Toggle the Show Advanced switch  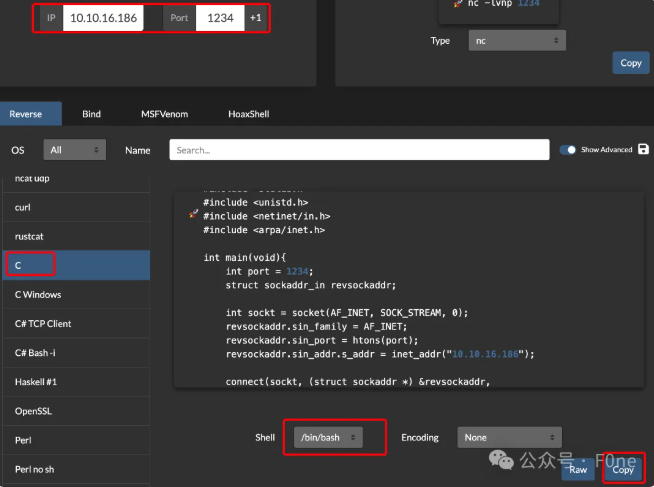pos(568,150)
